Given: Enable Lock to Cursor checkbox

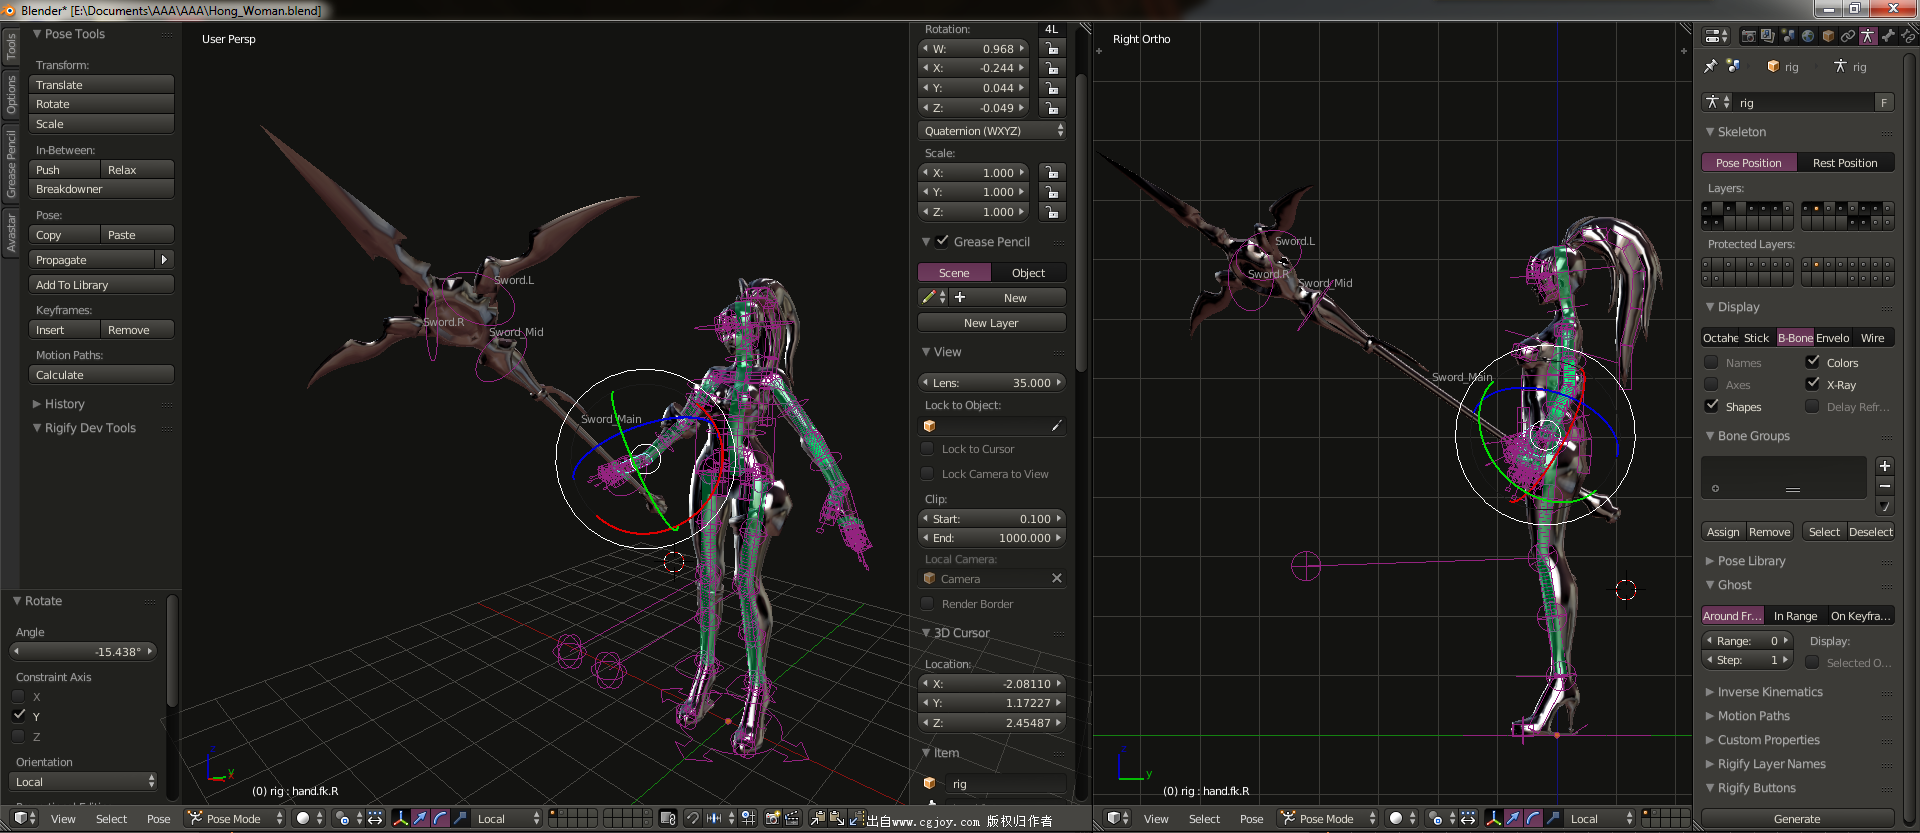Looking at the screenshot, I should tap(928, 449).
